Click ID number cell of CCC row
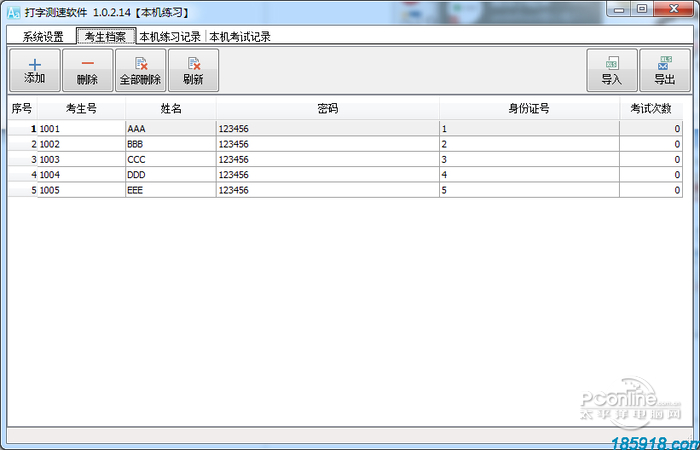This screenshot has height=450, width=700. coord(529,159)
